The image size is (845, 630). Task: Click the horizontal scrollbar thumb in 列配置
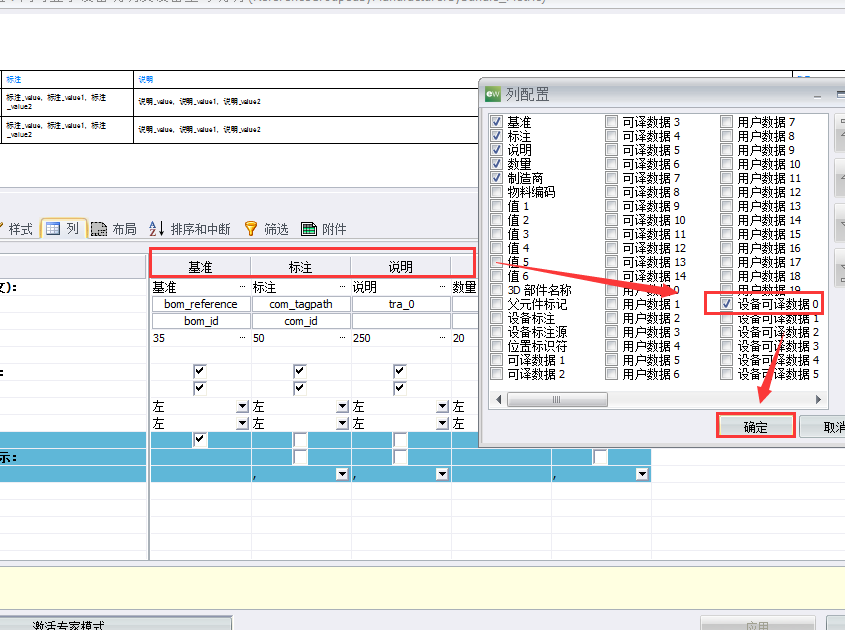point(557,399)
